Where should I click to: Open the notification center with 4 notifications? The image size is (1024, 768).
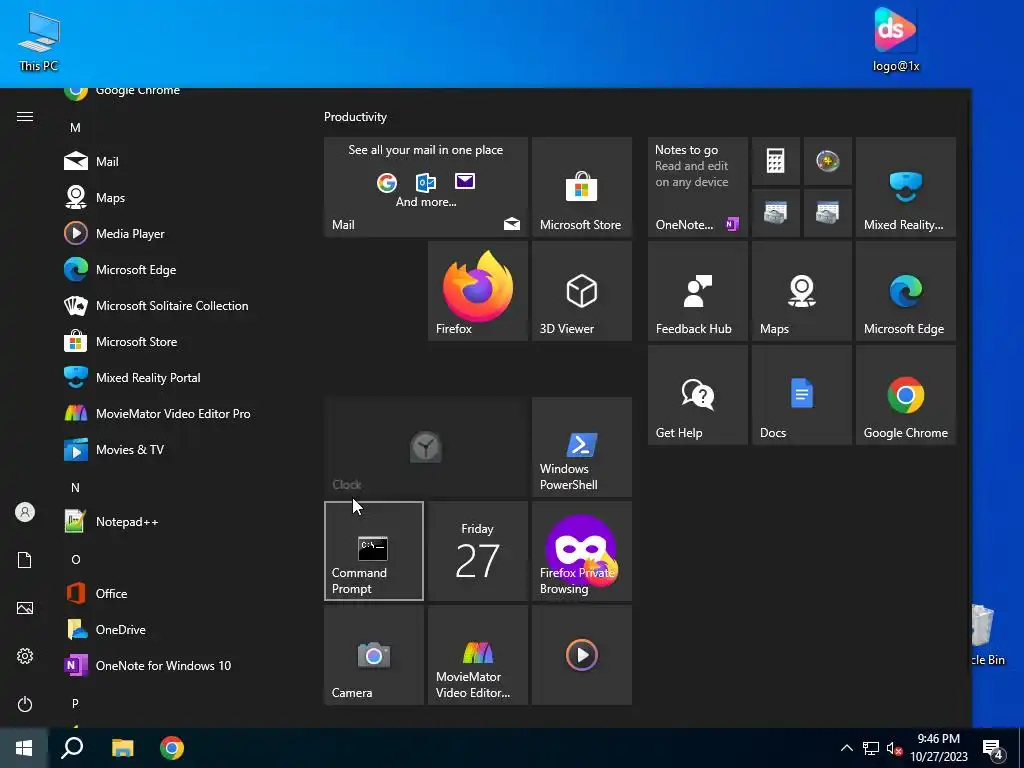click(993, 748)
